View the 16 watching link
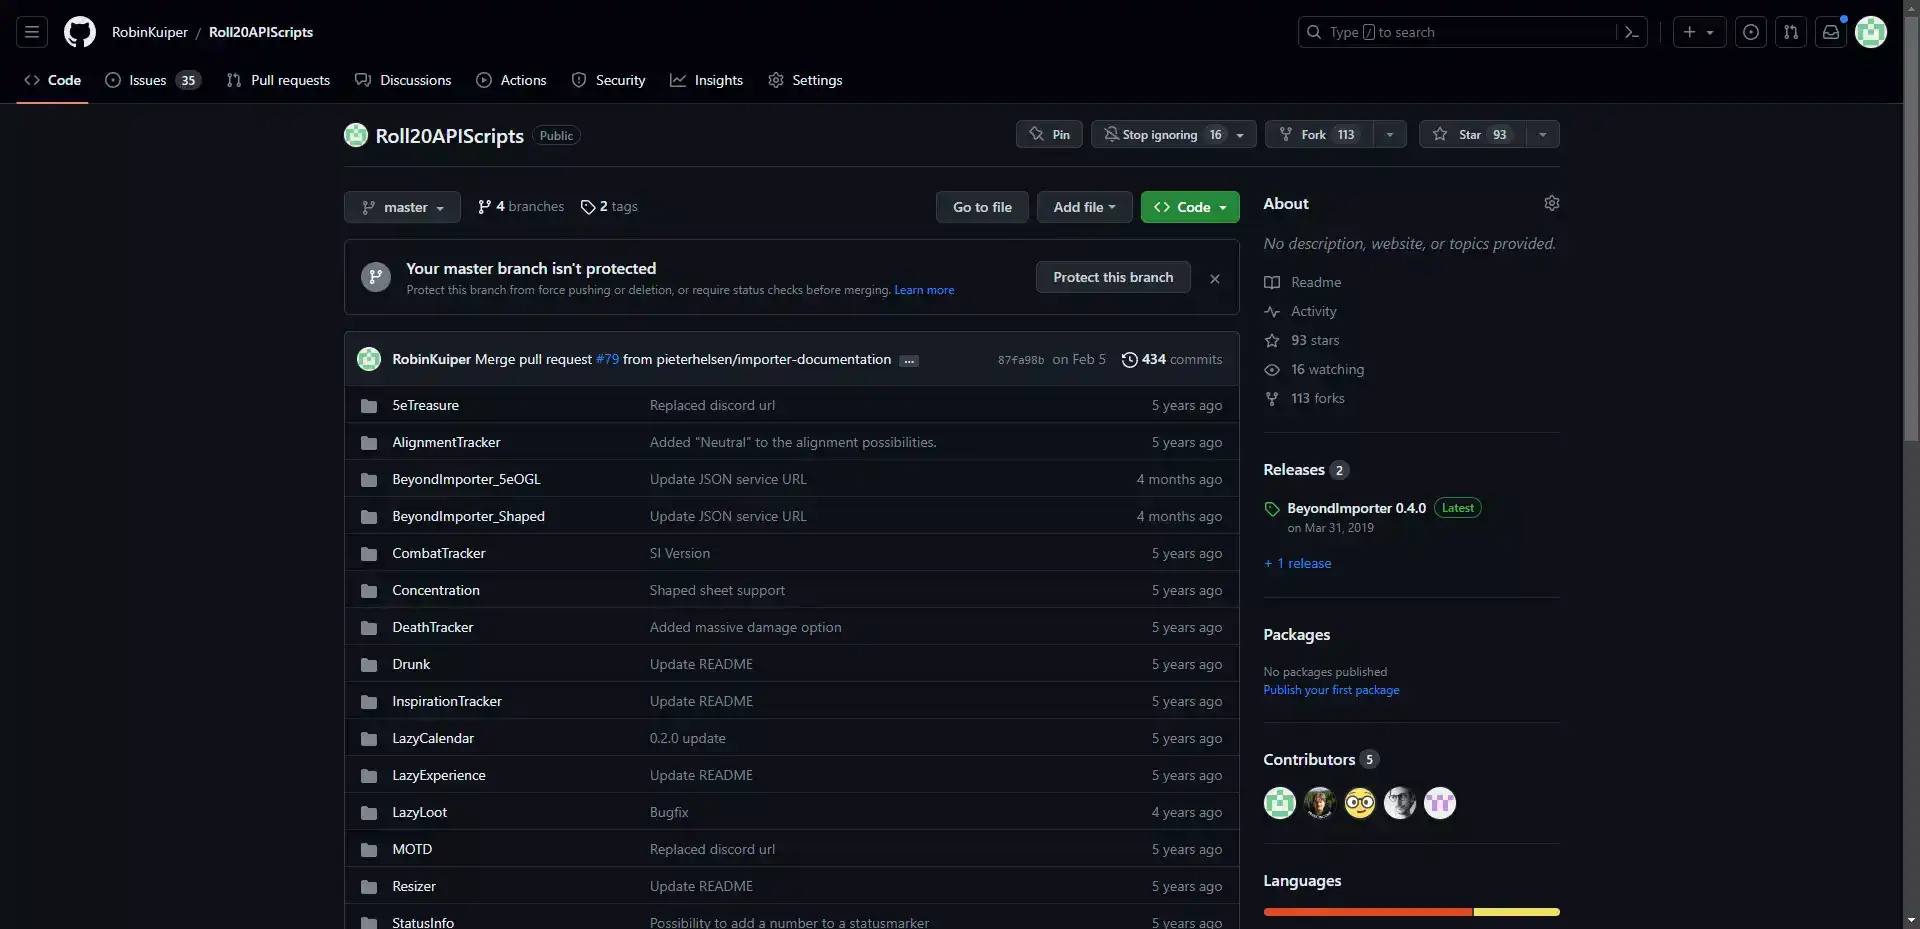The width and height of the screenshot is (1920, 929). coord(1314,369)
